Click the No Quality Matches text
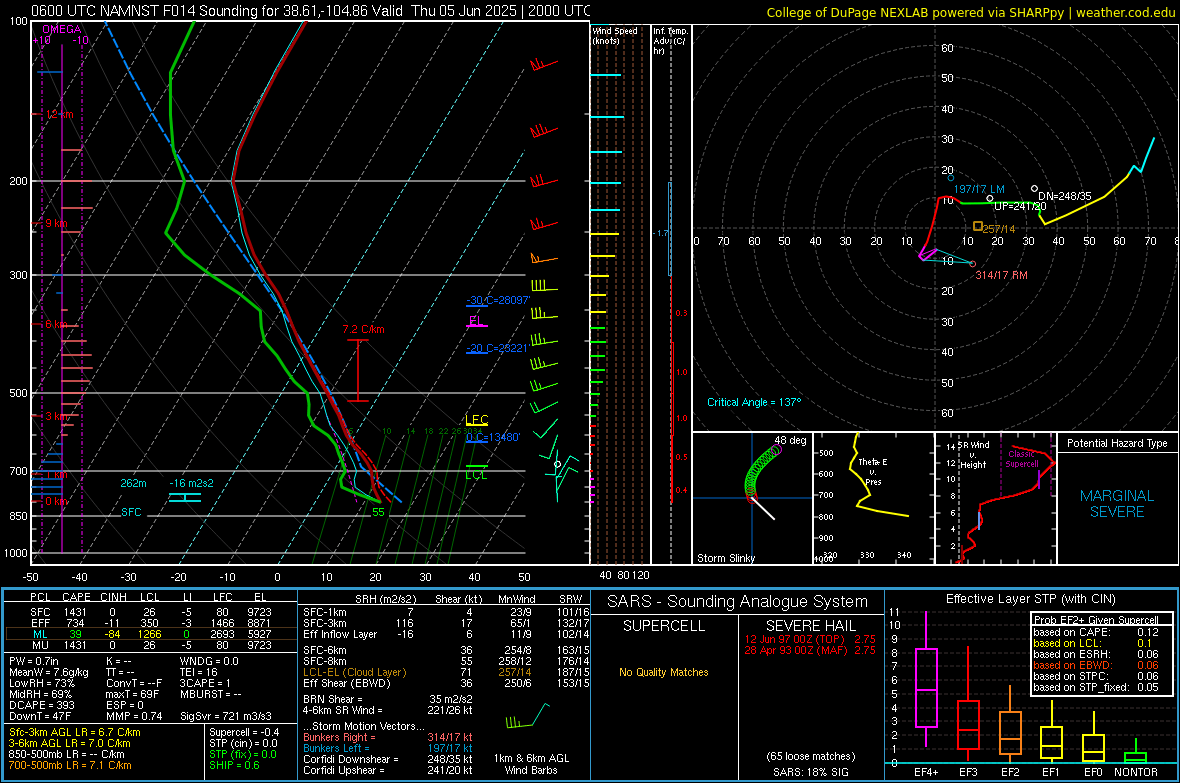 pos(664,672)
